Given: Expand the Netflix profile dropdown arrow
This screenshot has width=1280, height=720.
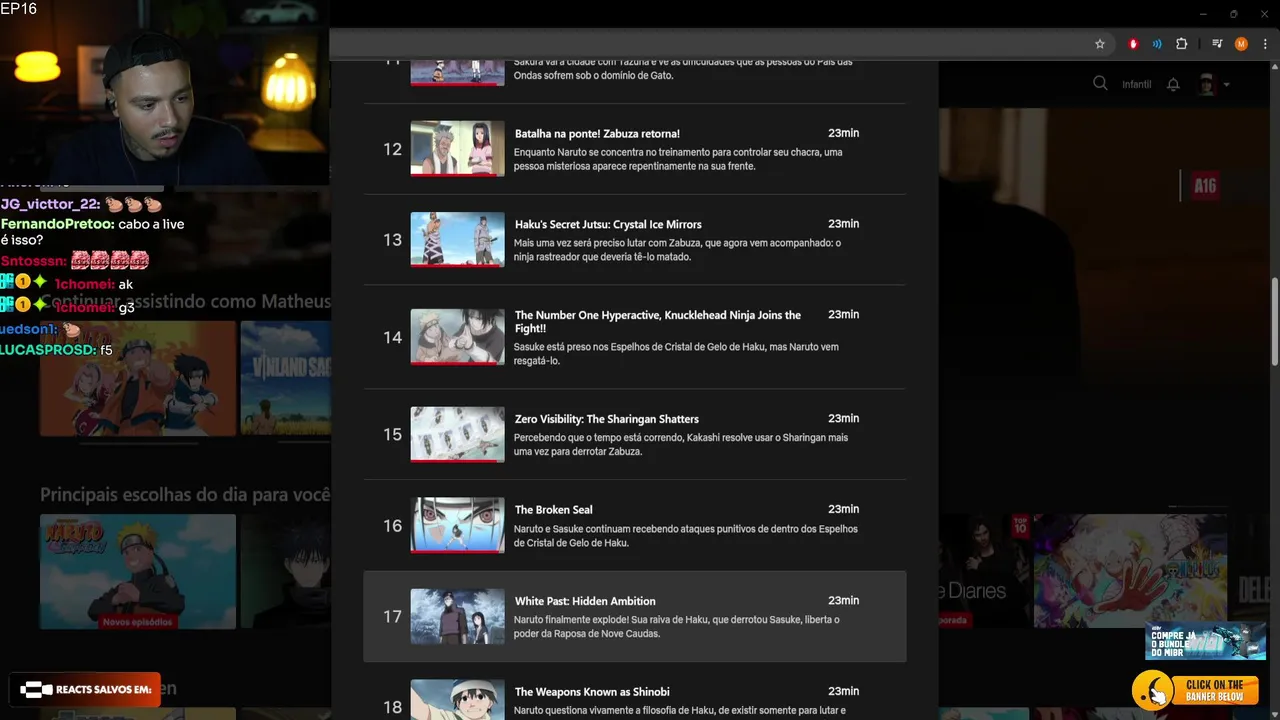Looking at the screenshot, I should 1227,85.
